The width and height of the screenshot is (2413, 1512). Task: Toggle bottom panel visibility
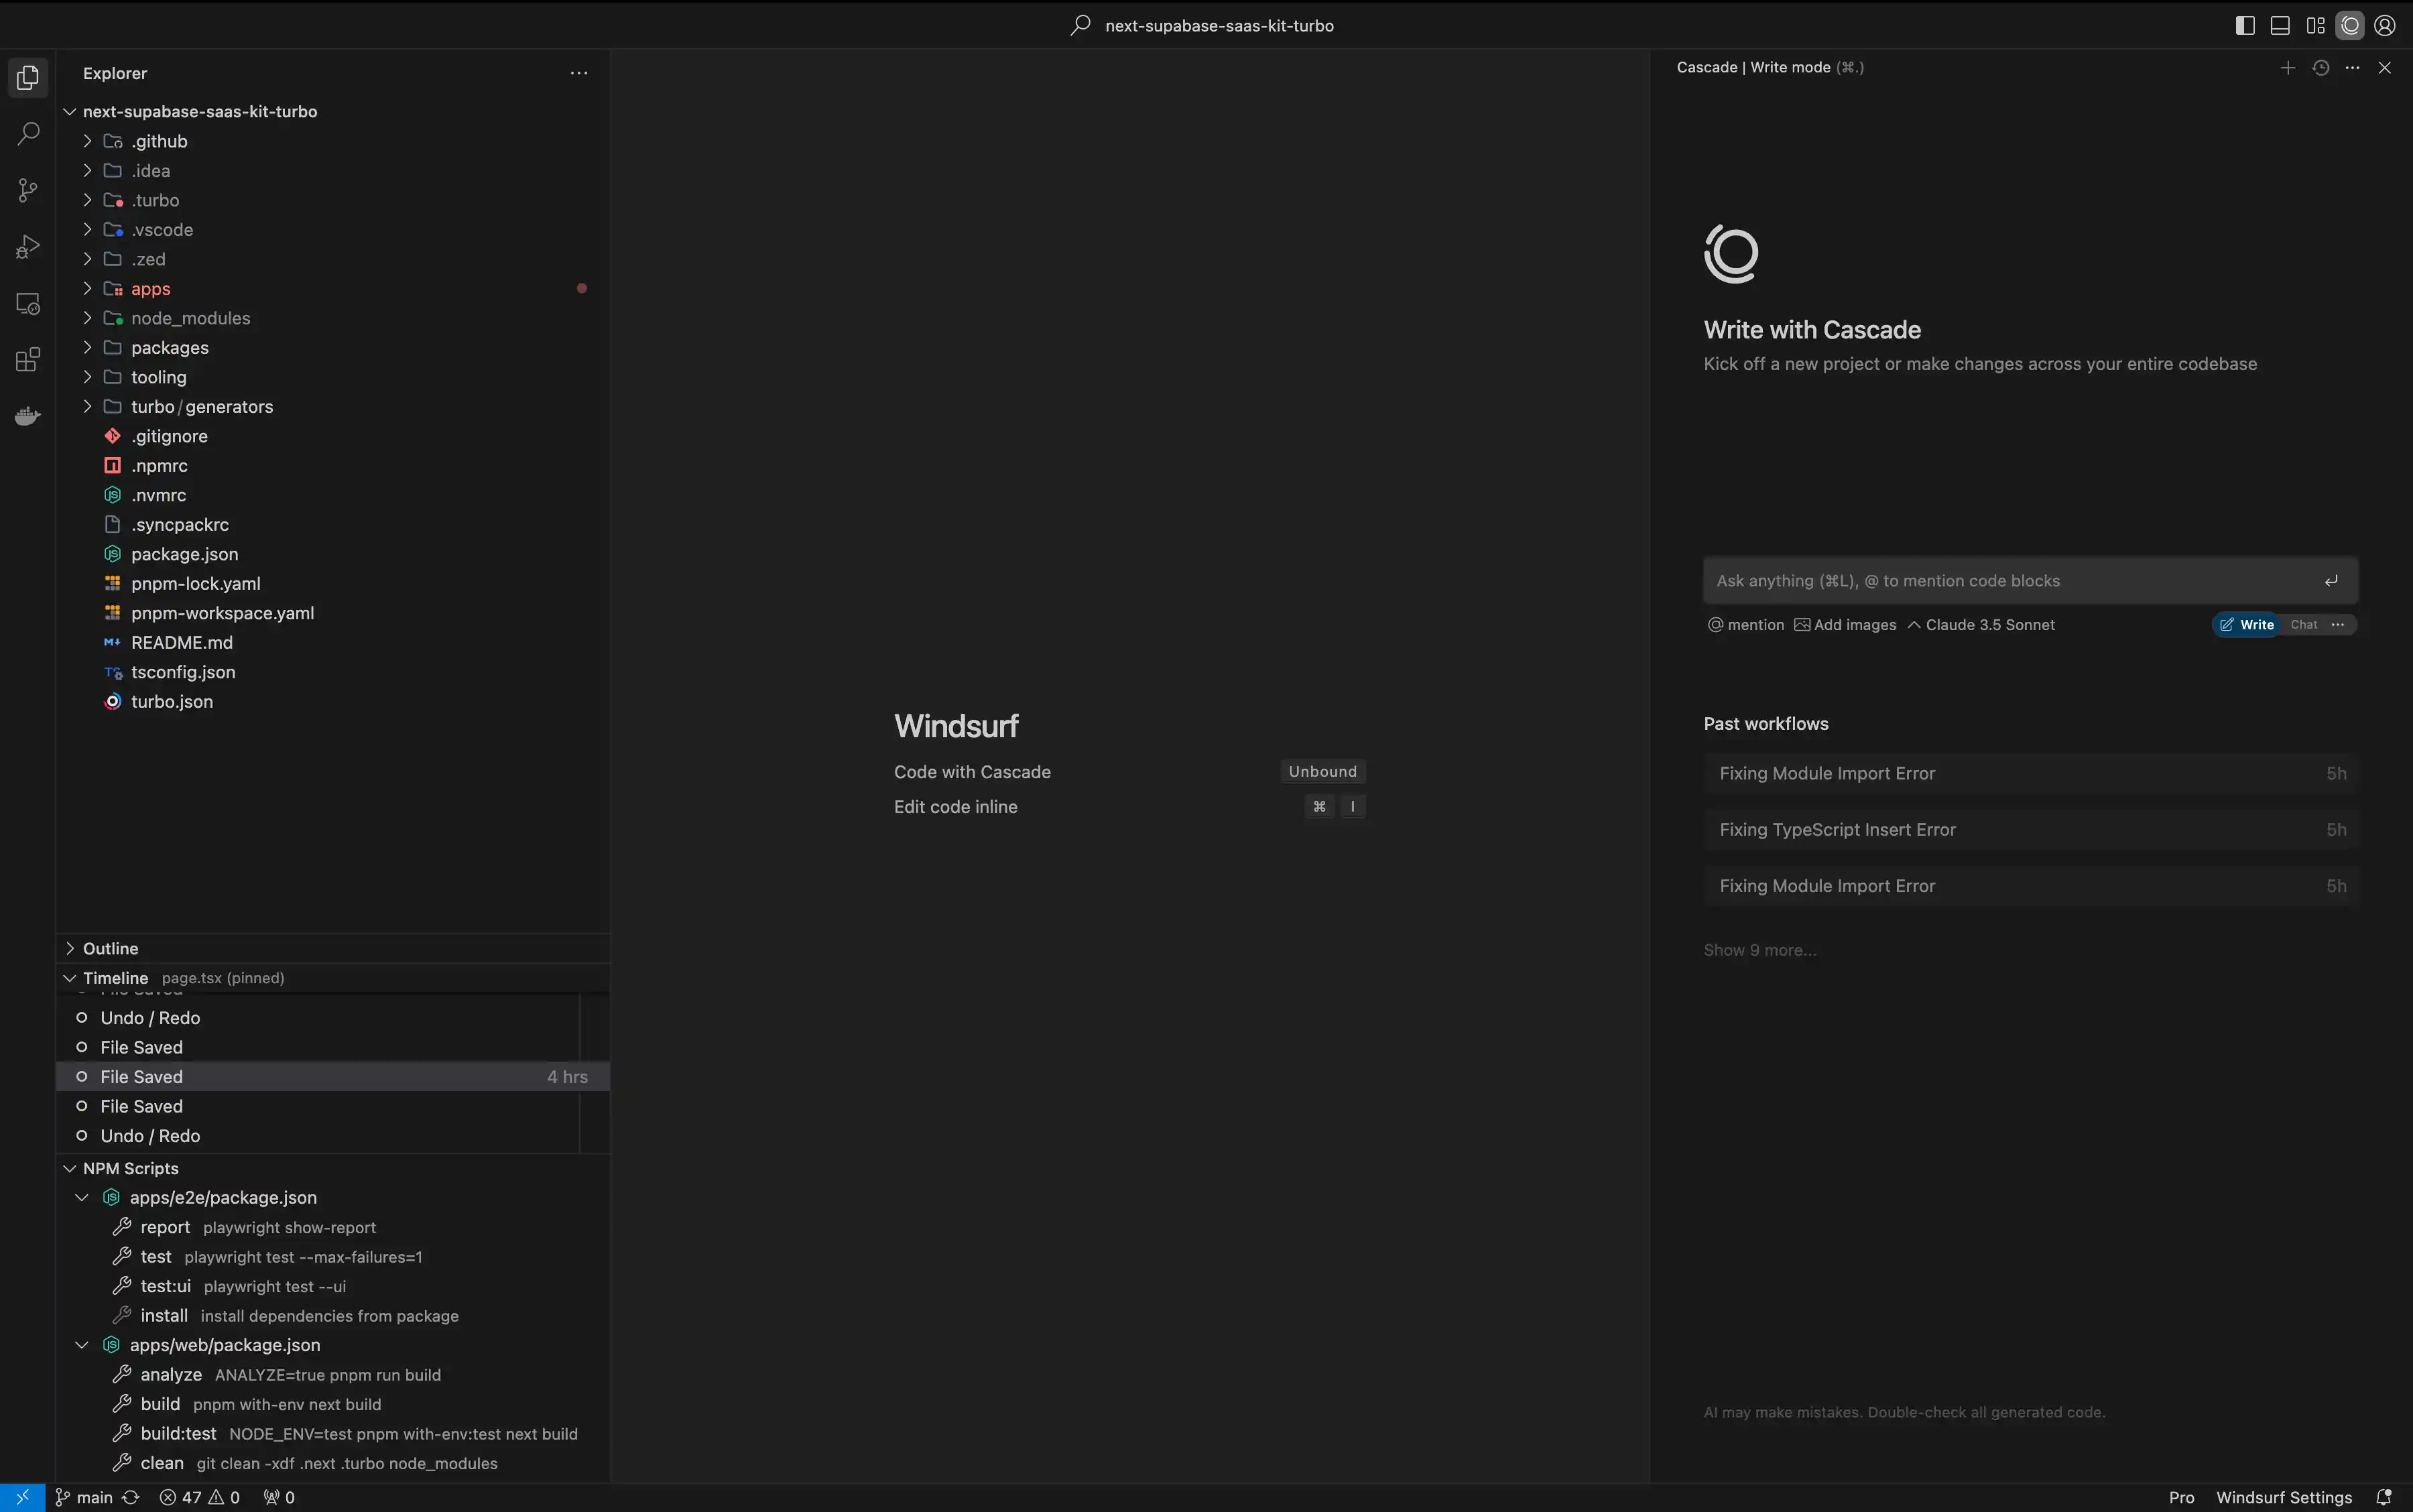pyautogui.click(x=2280, y=26)
